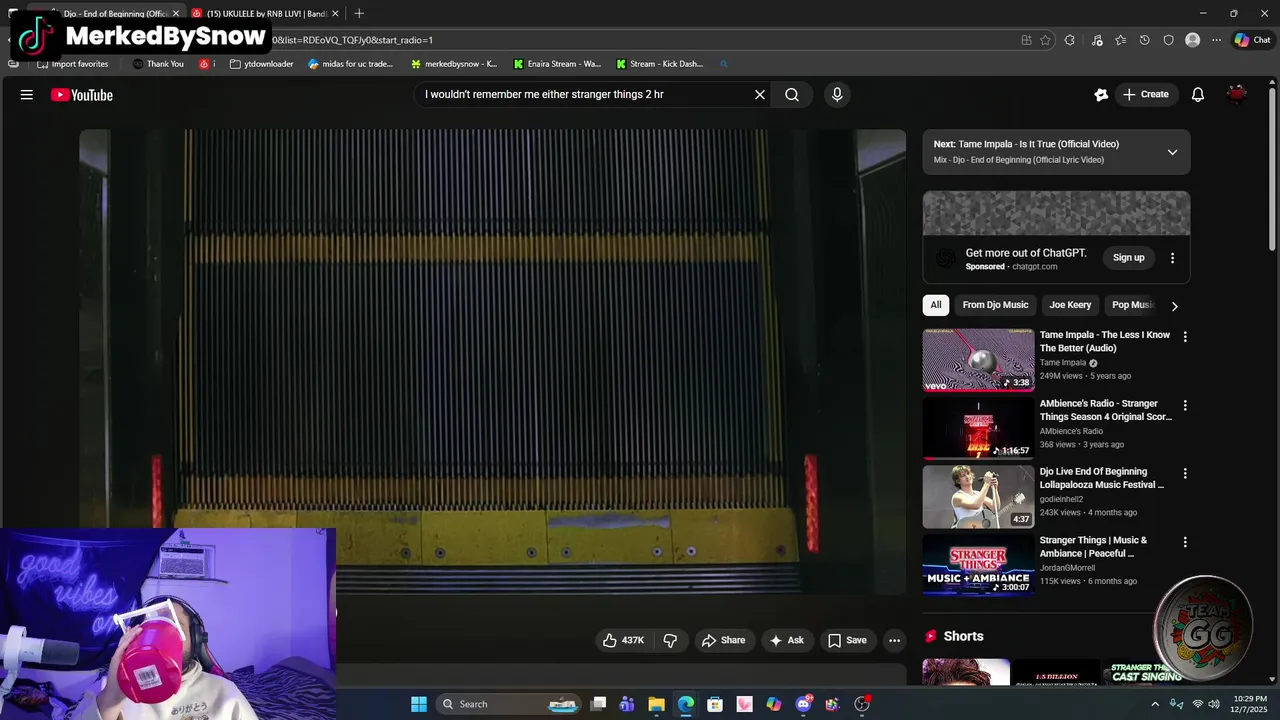The width and height of the screenshot is (1280, 720).
Task: Open browser essentials shield icon
Action: point(1169,40)
